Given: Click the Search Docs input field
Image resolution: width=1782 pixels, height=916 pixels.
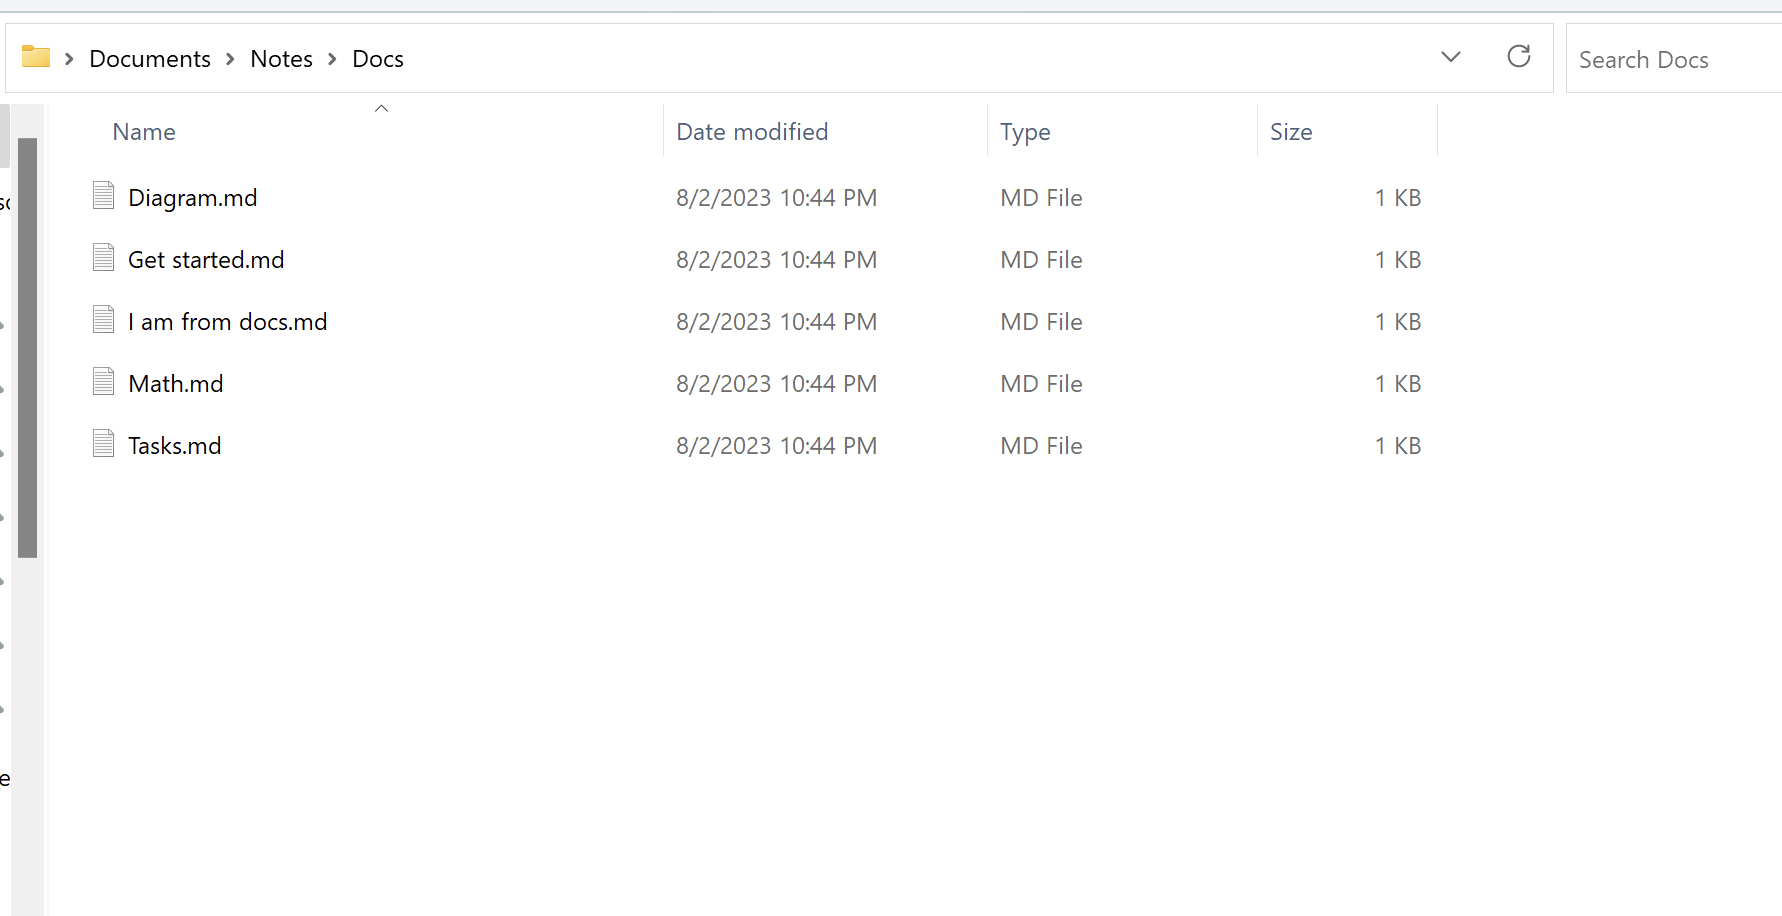Looking at the screenshot, I should (1670, 60).
